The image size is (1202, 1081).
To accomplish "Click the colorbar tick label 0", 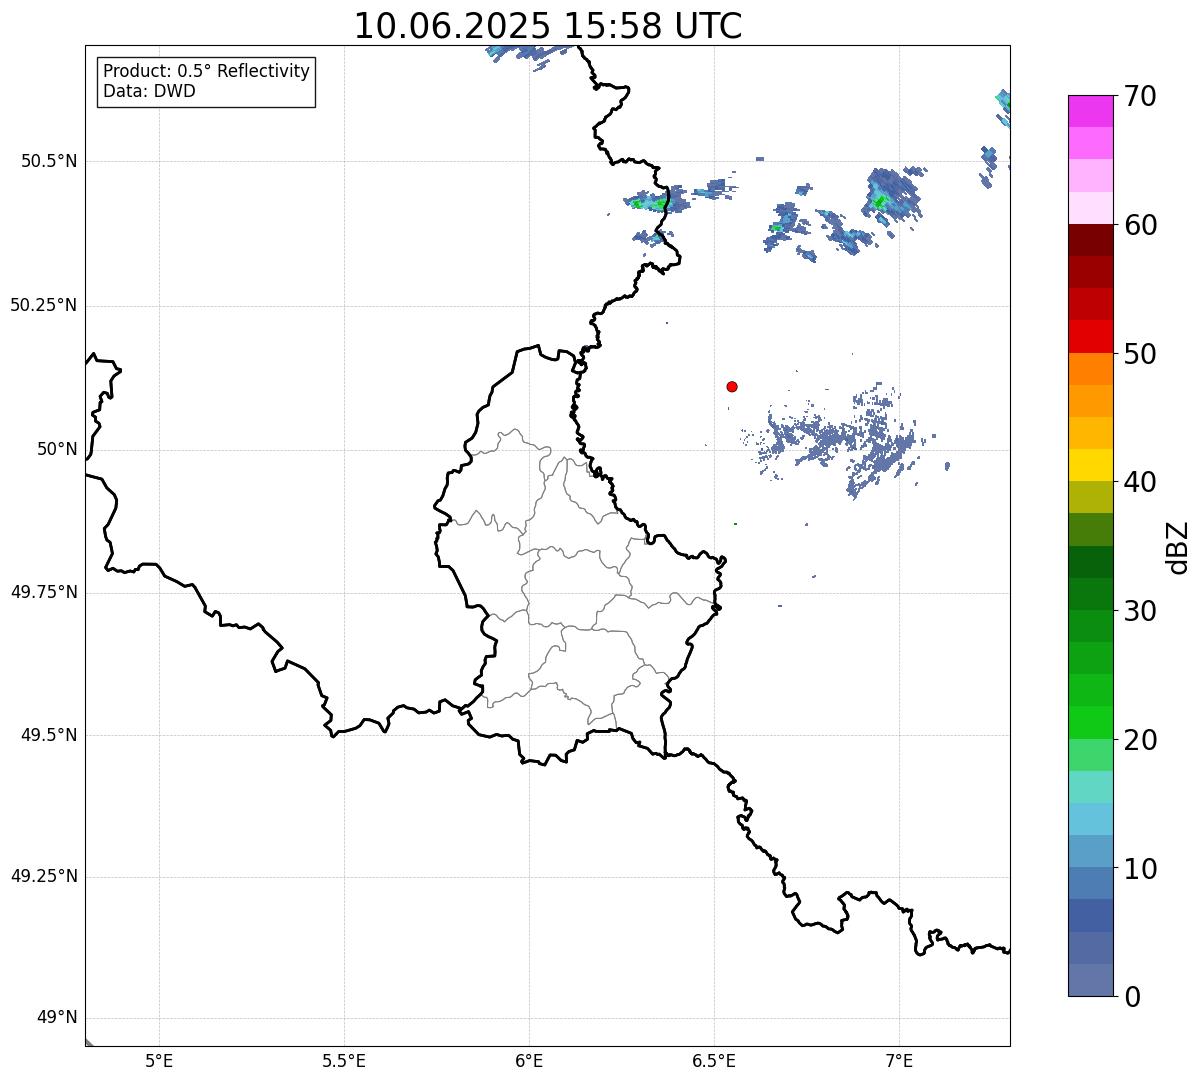I will point(1131,997).
